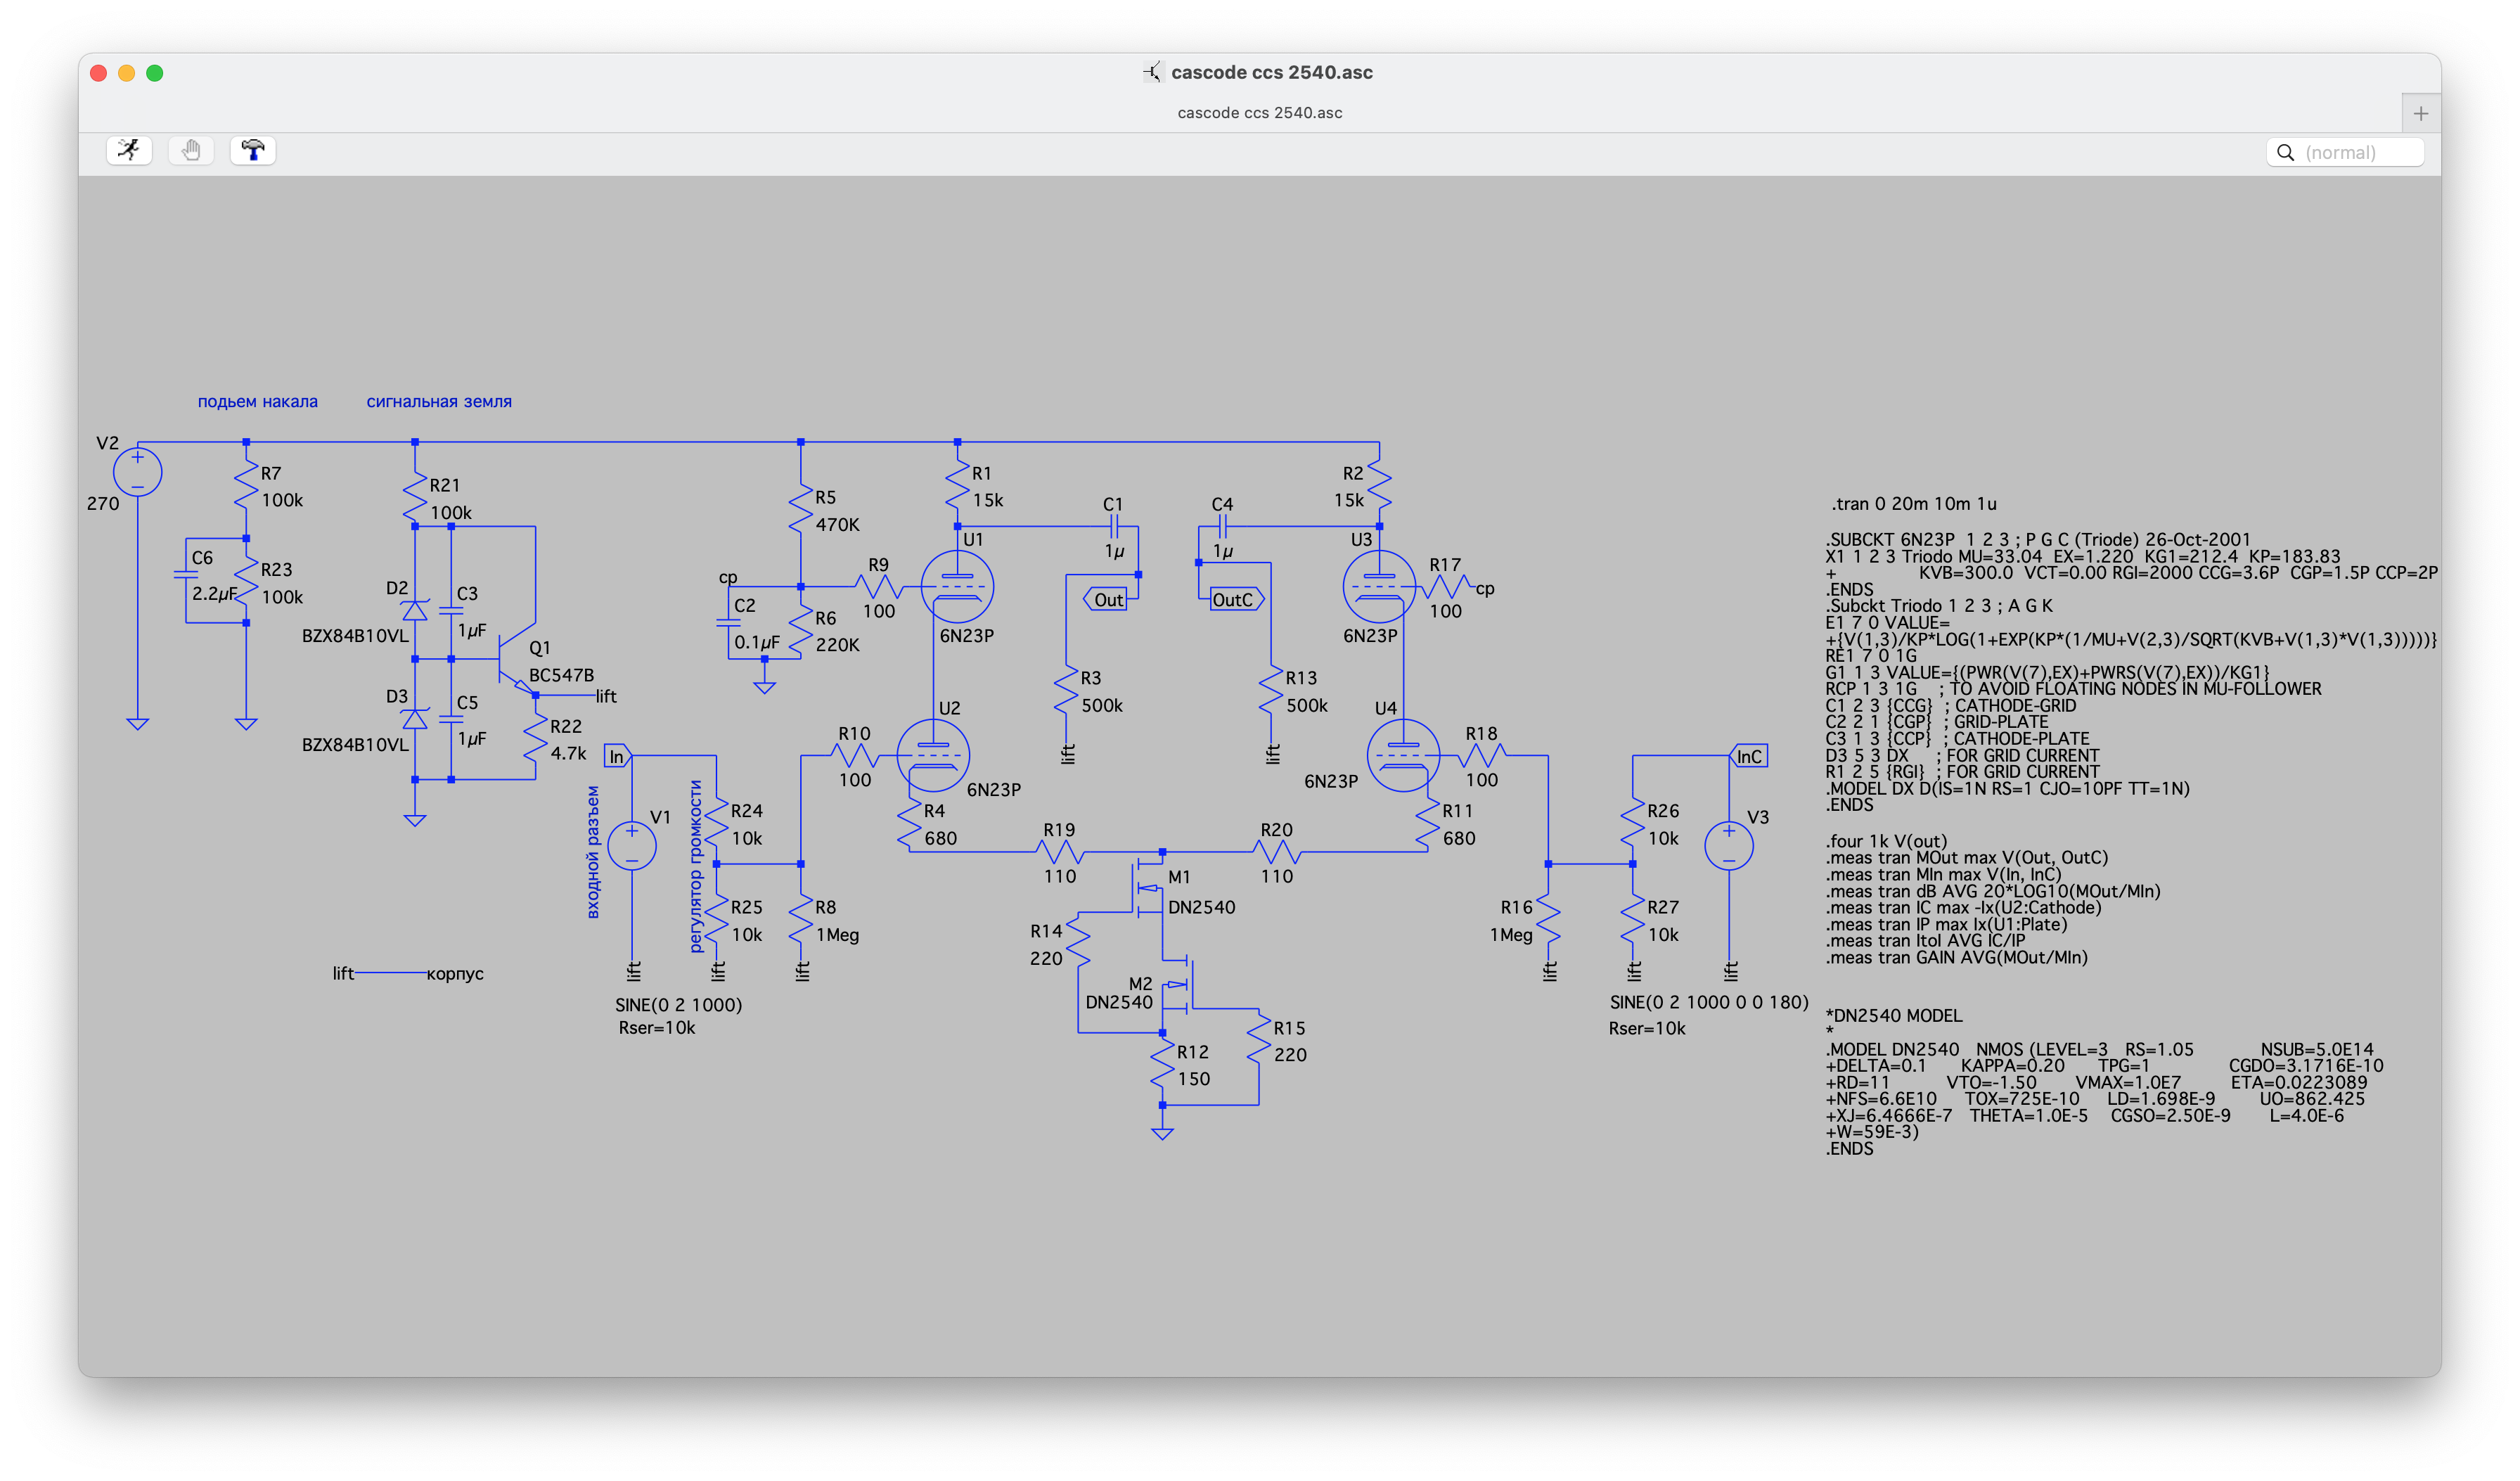Open the Control Panel hammer icon
Image resolution: width=2520 pixels, height=1481 pixels.
(x=253, y=150)
